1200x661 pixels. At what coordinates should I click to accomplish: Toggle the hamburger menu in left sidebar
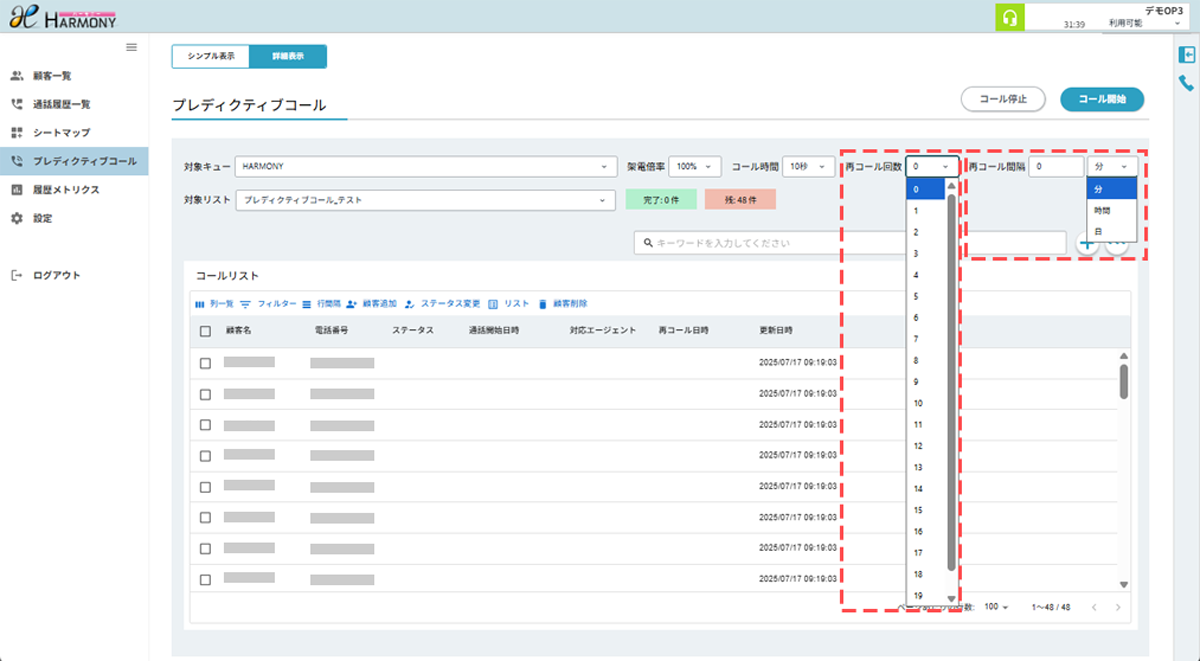[x=131, y=47]
